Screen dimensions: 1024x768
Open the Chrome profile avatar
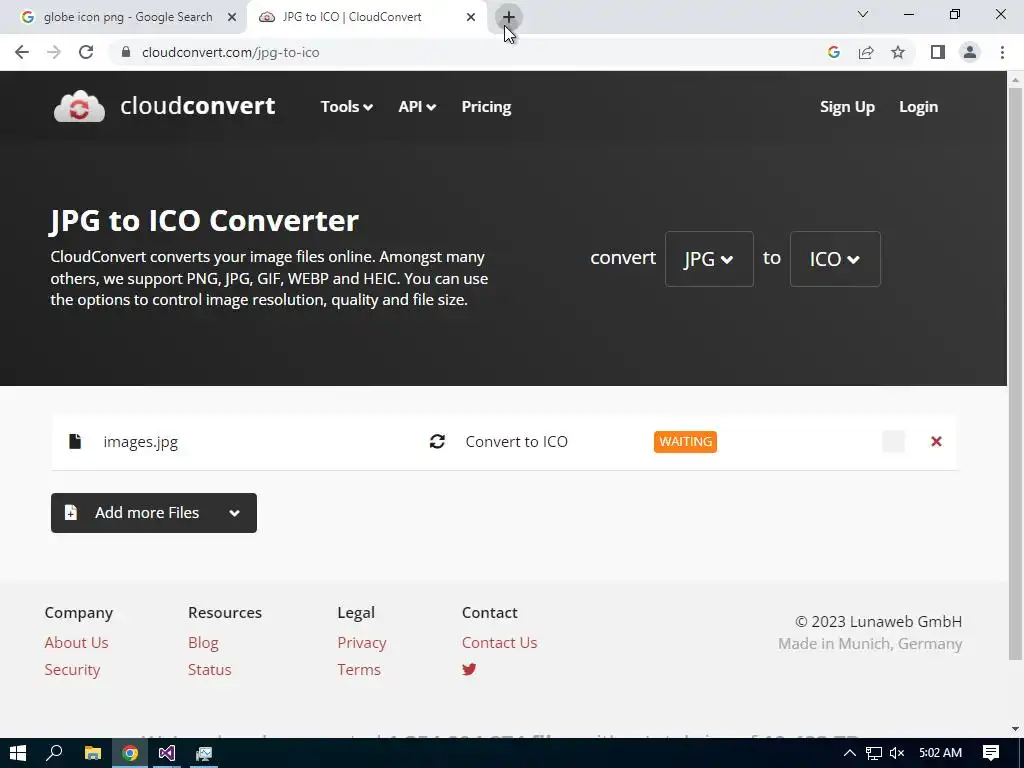coord(970,52)
